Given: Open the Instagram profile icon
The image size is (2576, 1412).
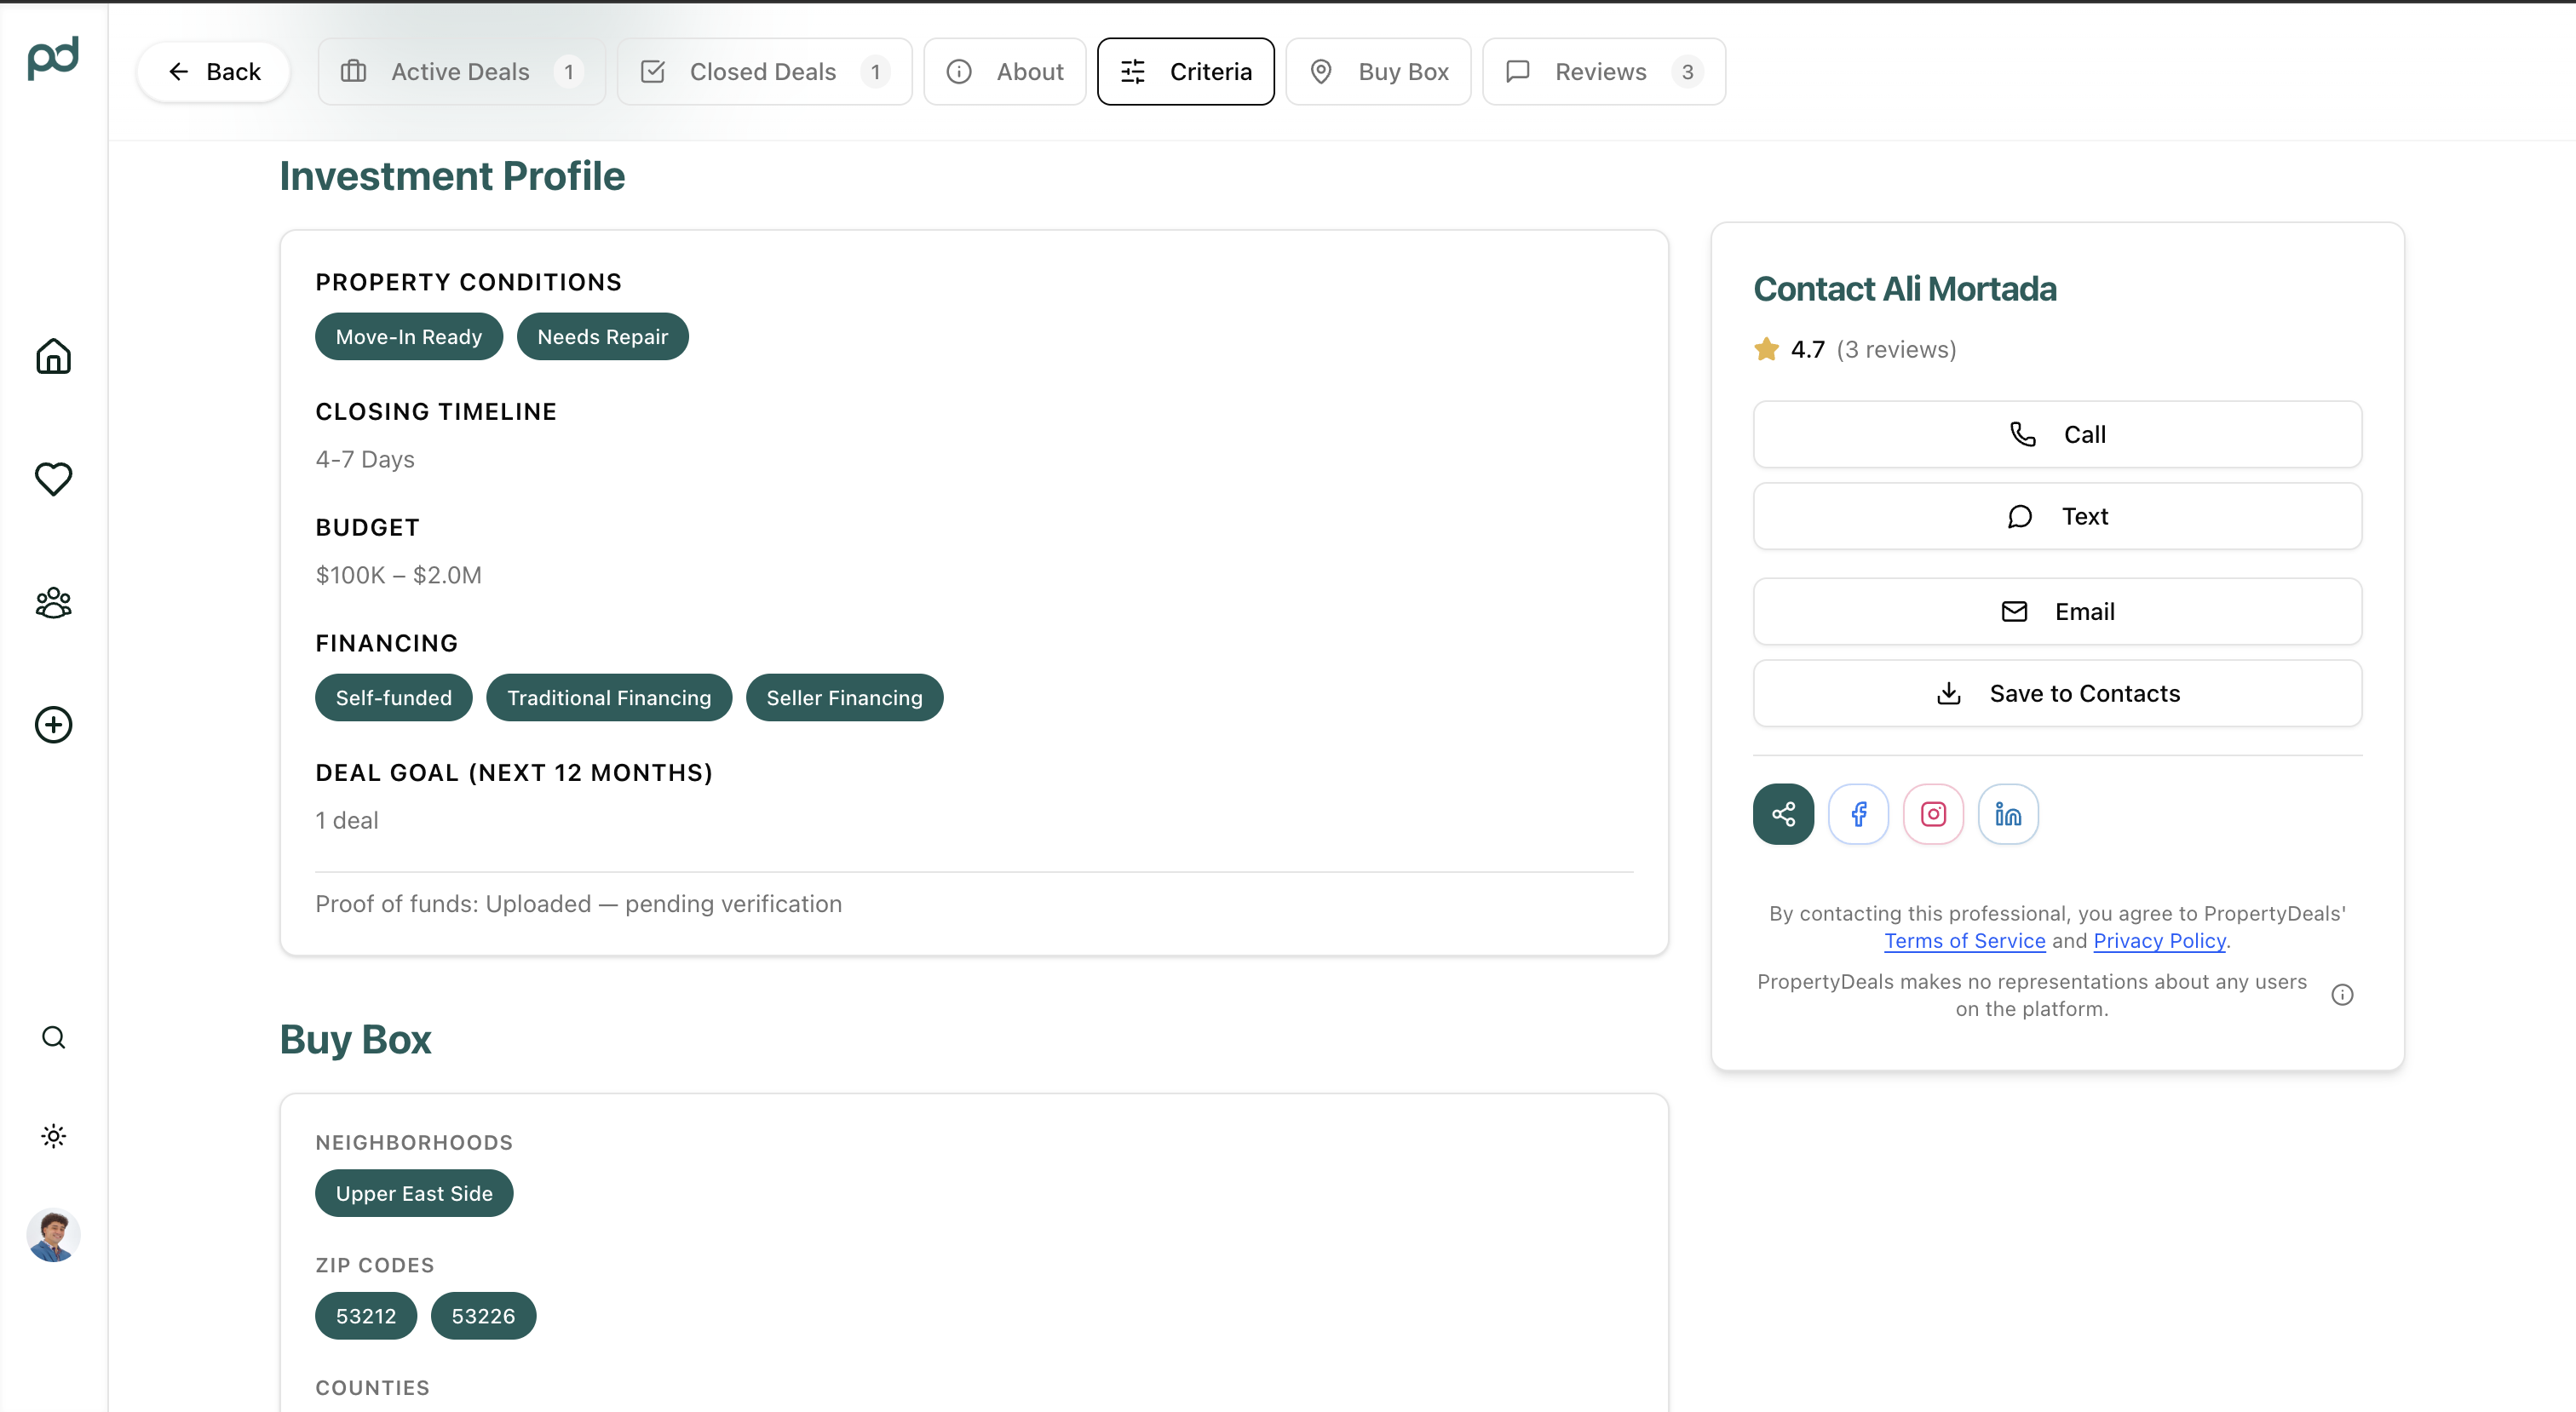Looking at the screenshot, I should pyautogui.click(x=1933, y=814).
